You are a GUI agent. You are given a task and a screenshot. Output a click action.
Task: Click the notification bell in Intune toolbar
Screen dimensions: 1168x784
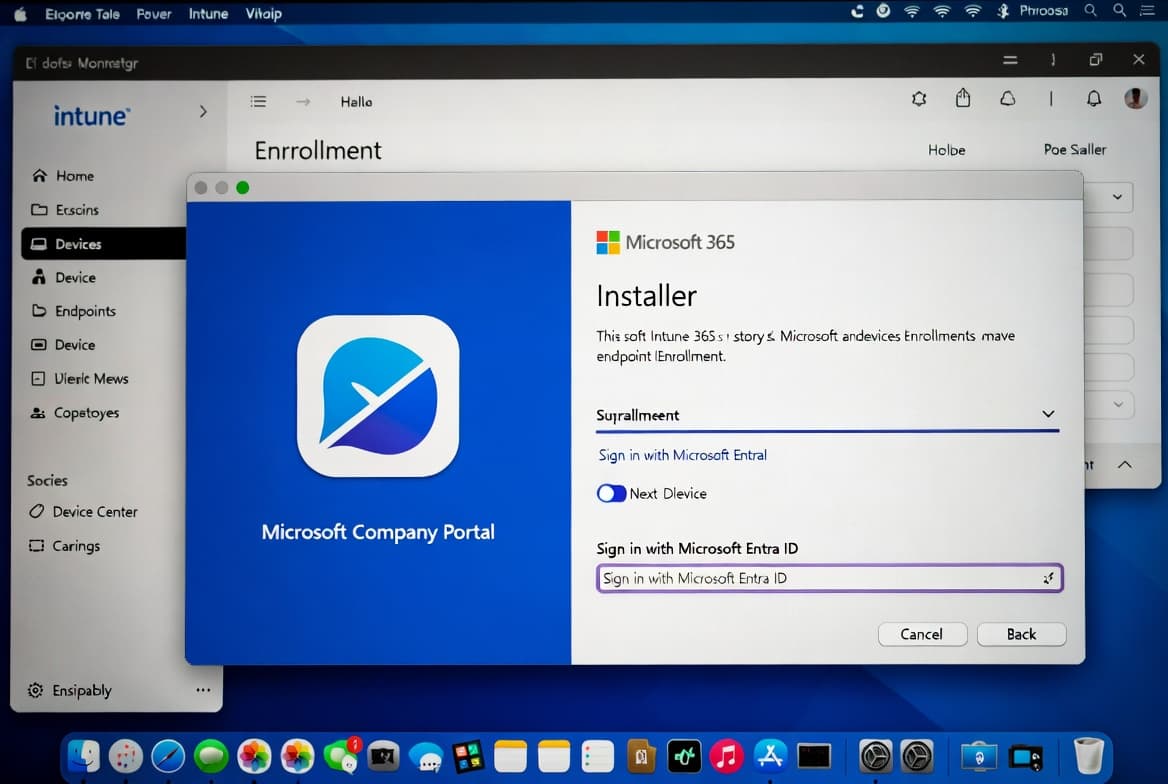coord(1094,98)
